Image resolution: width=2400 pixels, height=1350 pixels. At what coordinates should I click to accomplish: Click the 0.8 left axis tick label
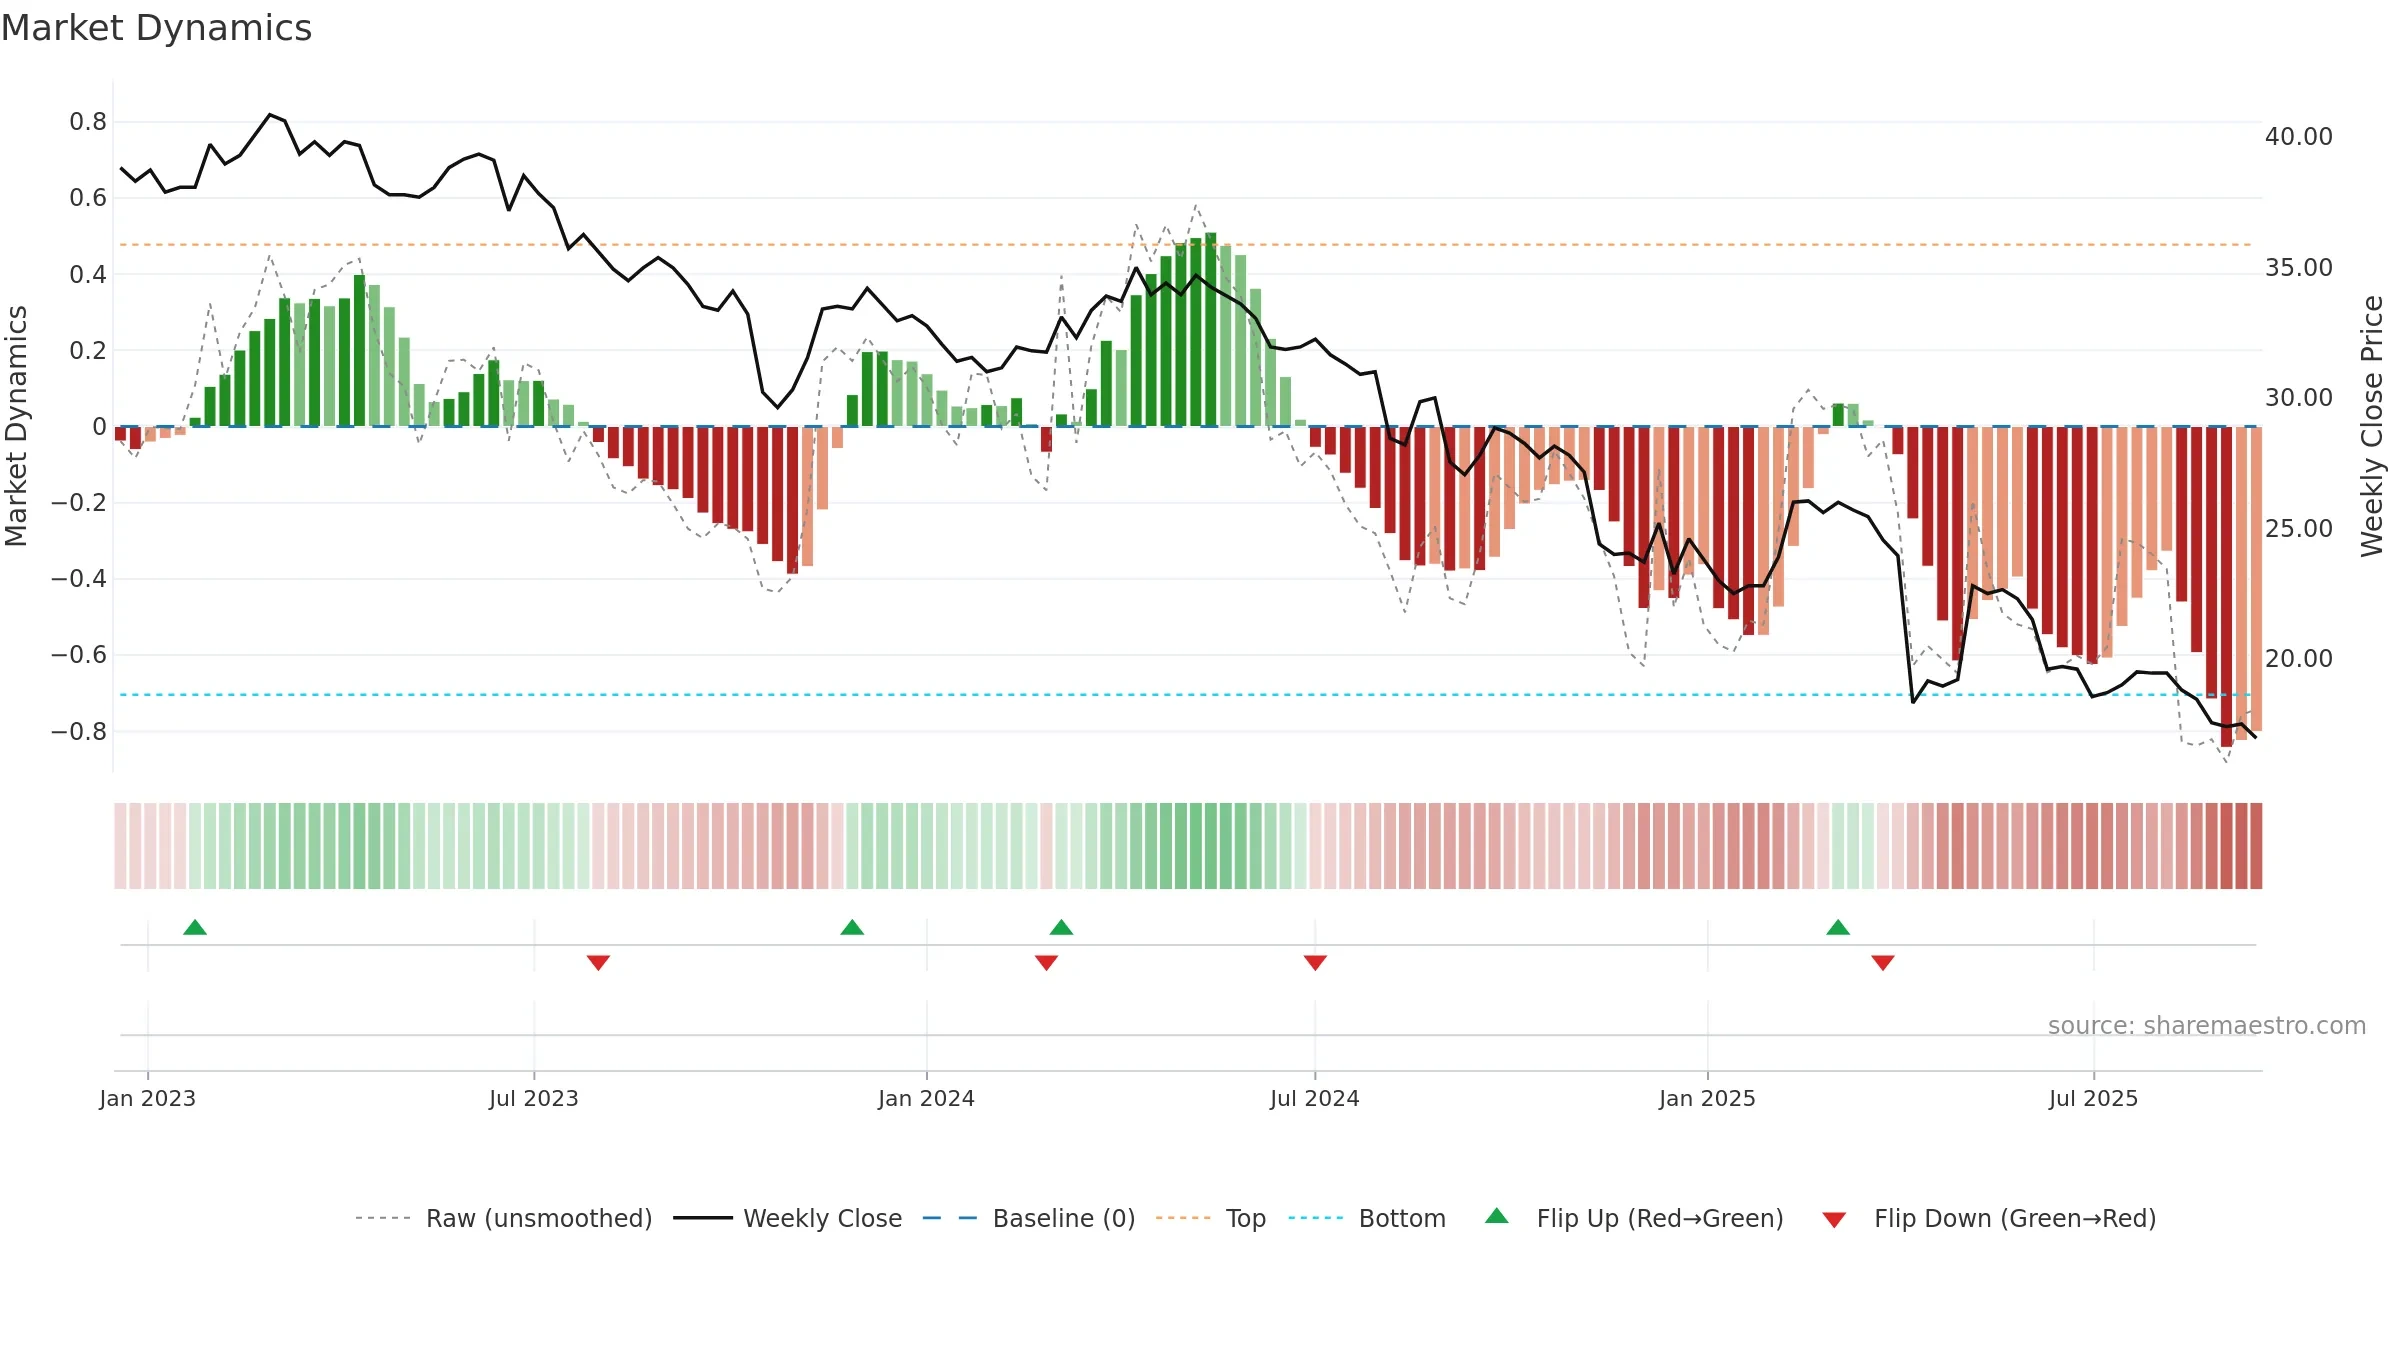(88, 122)
